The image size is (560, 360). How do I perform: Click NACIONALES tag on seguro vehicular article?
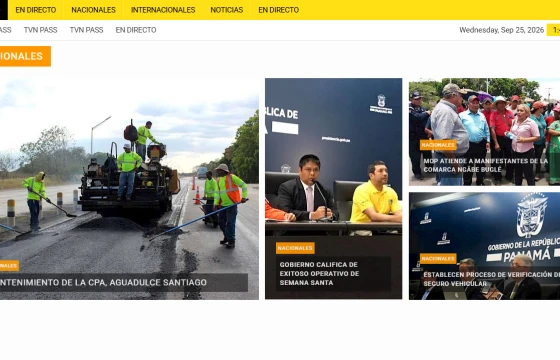[438, 259]
